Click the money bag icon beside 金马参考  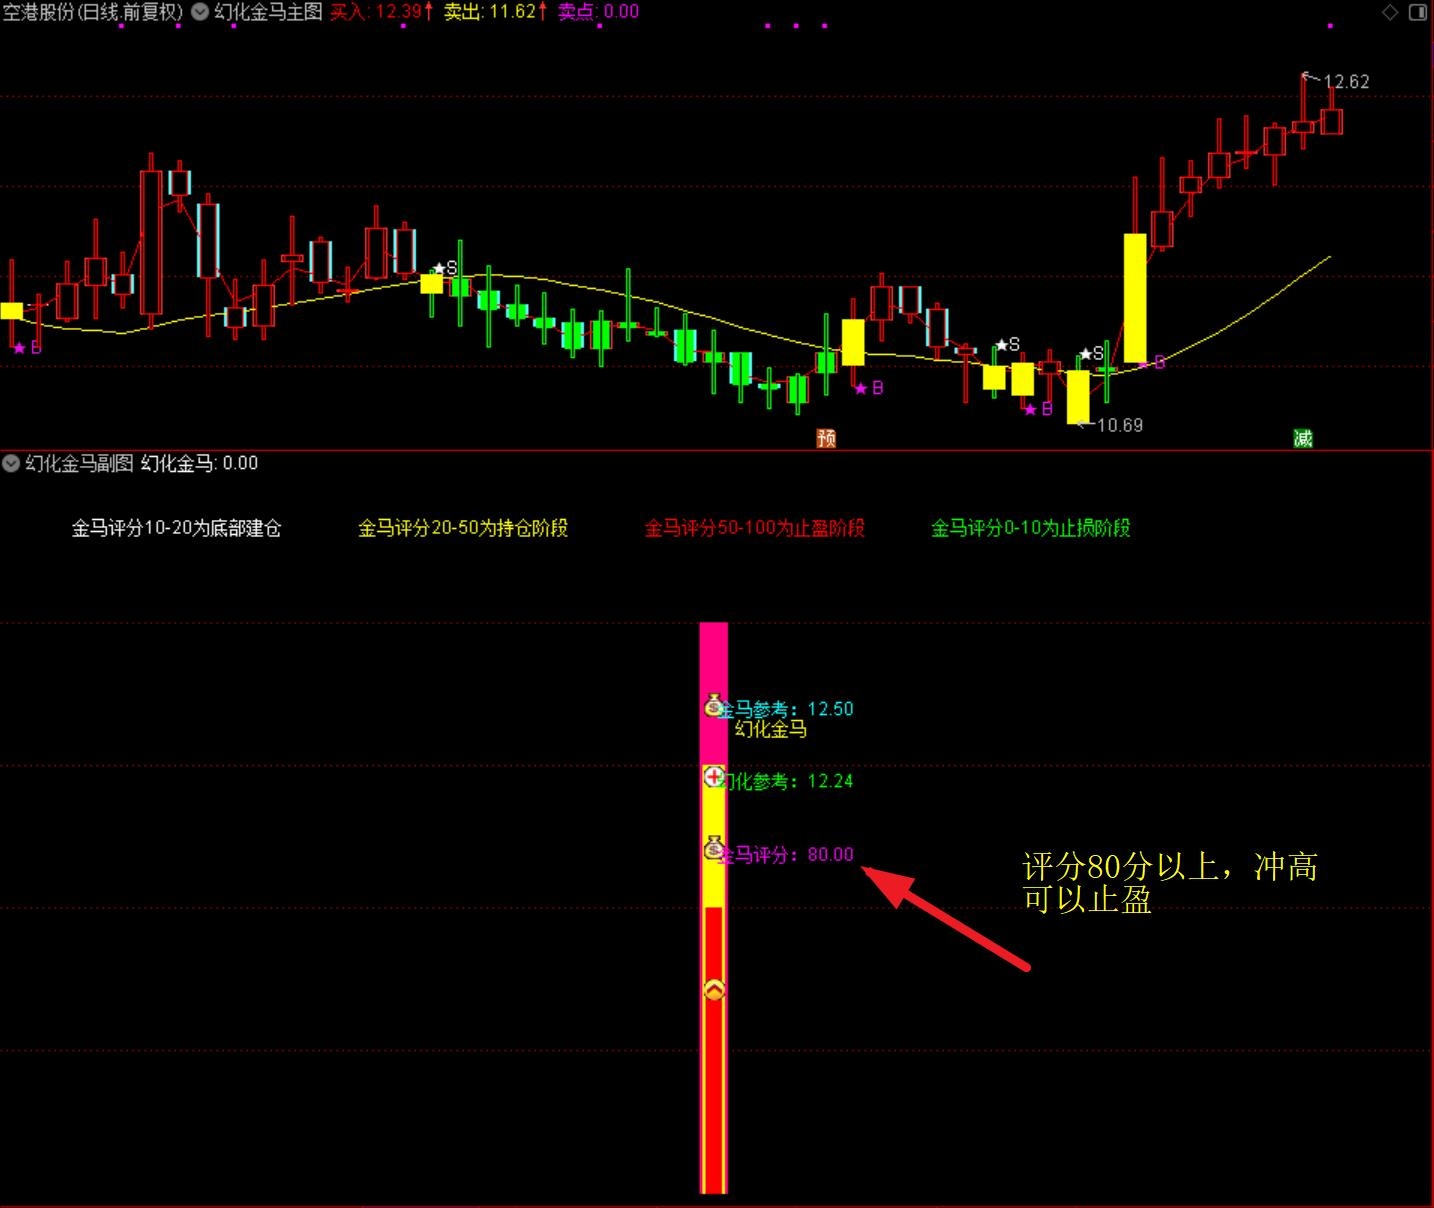pos(714,705)
